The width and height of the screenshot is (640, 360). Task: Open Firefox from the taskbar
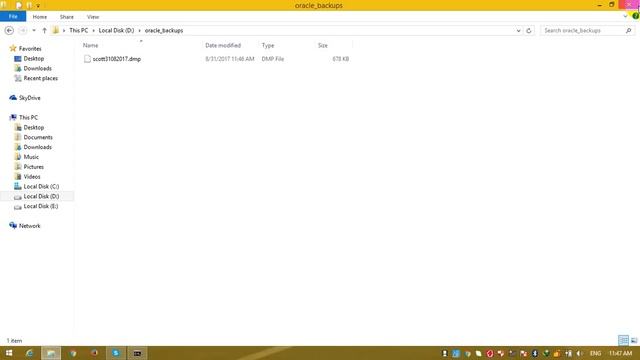tap(94, 353)
